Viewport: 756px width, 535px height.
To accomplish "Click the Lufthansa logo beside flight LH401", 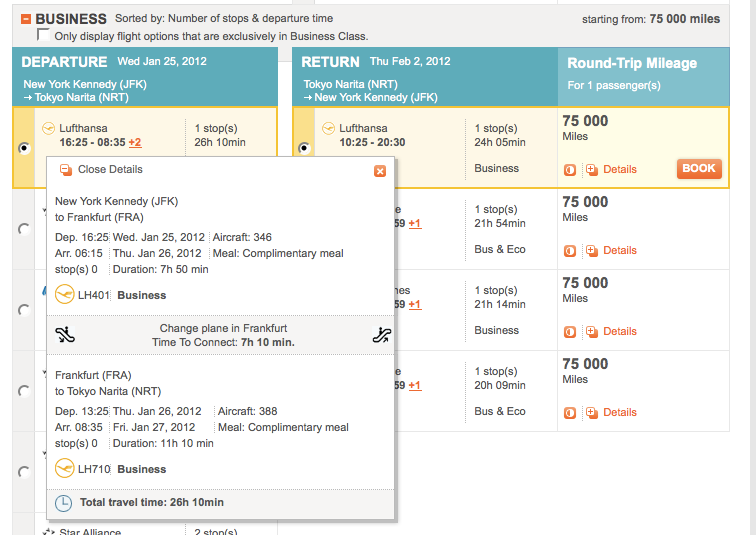I will click(x=65, y=295).
